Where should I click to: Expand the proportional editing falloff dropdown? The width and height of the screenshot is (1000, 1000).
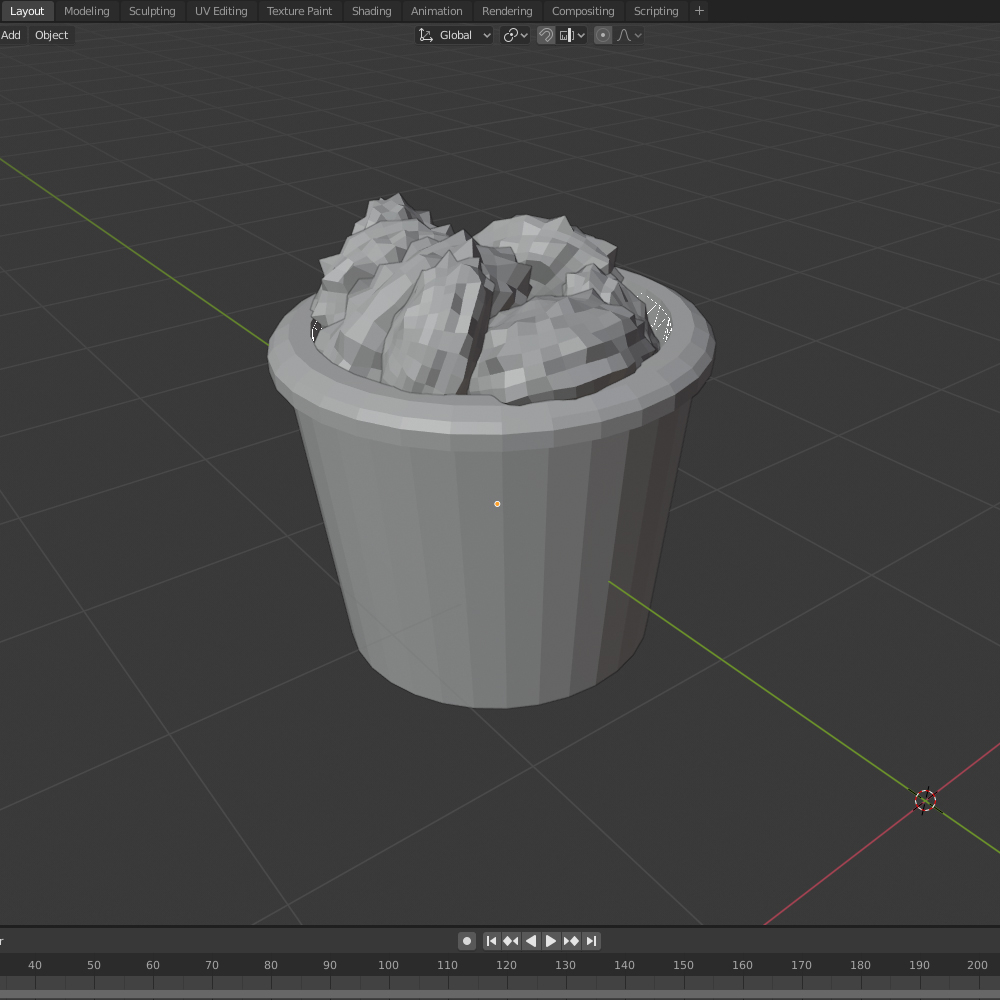pos(629,35)
